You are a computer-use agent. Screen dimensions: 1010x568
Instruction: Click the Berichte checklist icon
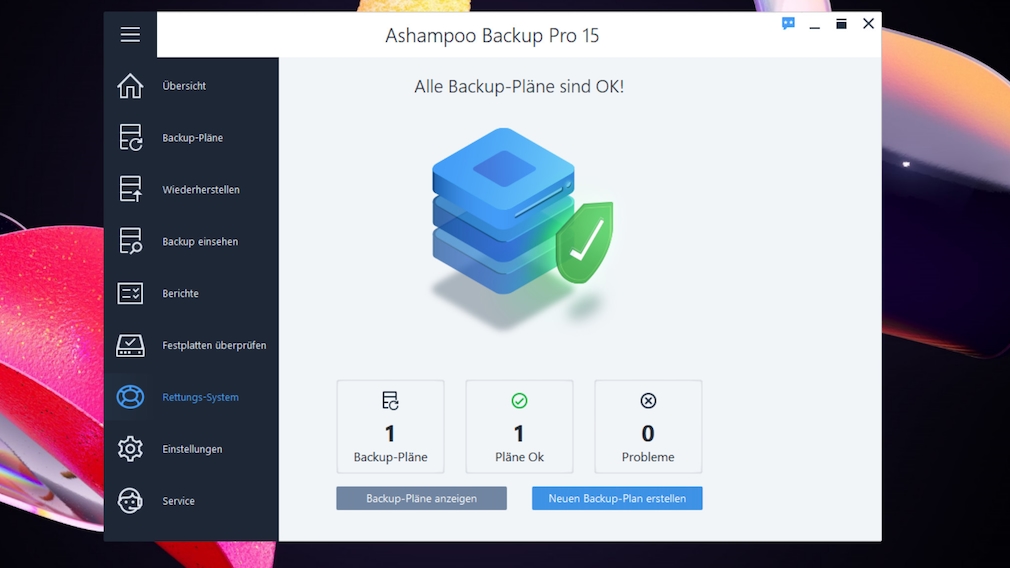pyautogui.click(x=130, y=293)
